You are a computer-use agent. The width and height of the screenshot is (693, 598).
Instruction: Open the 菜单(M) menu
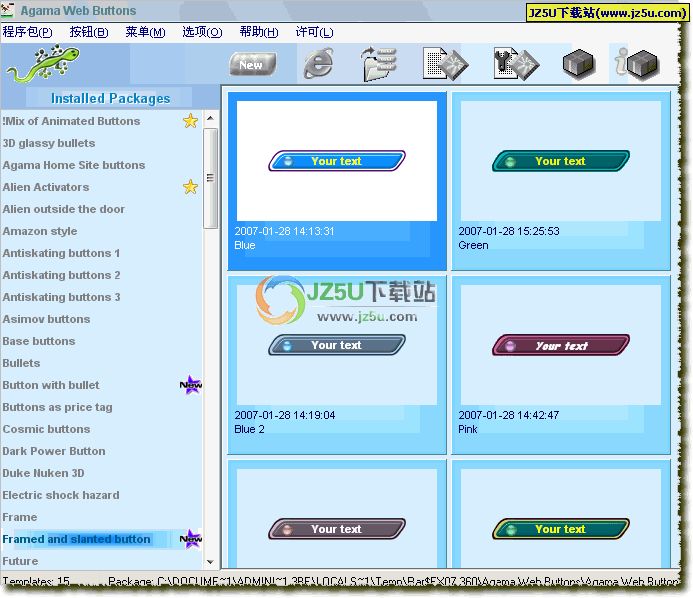145,32
